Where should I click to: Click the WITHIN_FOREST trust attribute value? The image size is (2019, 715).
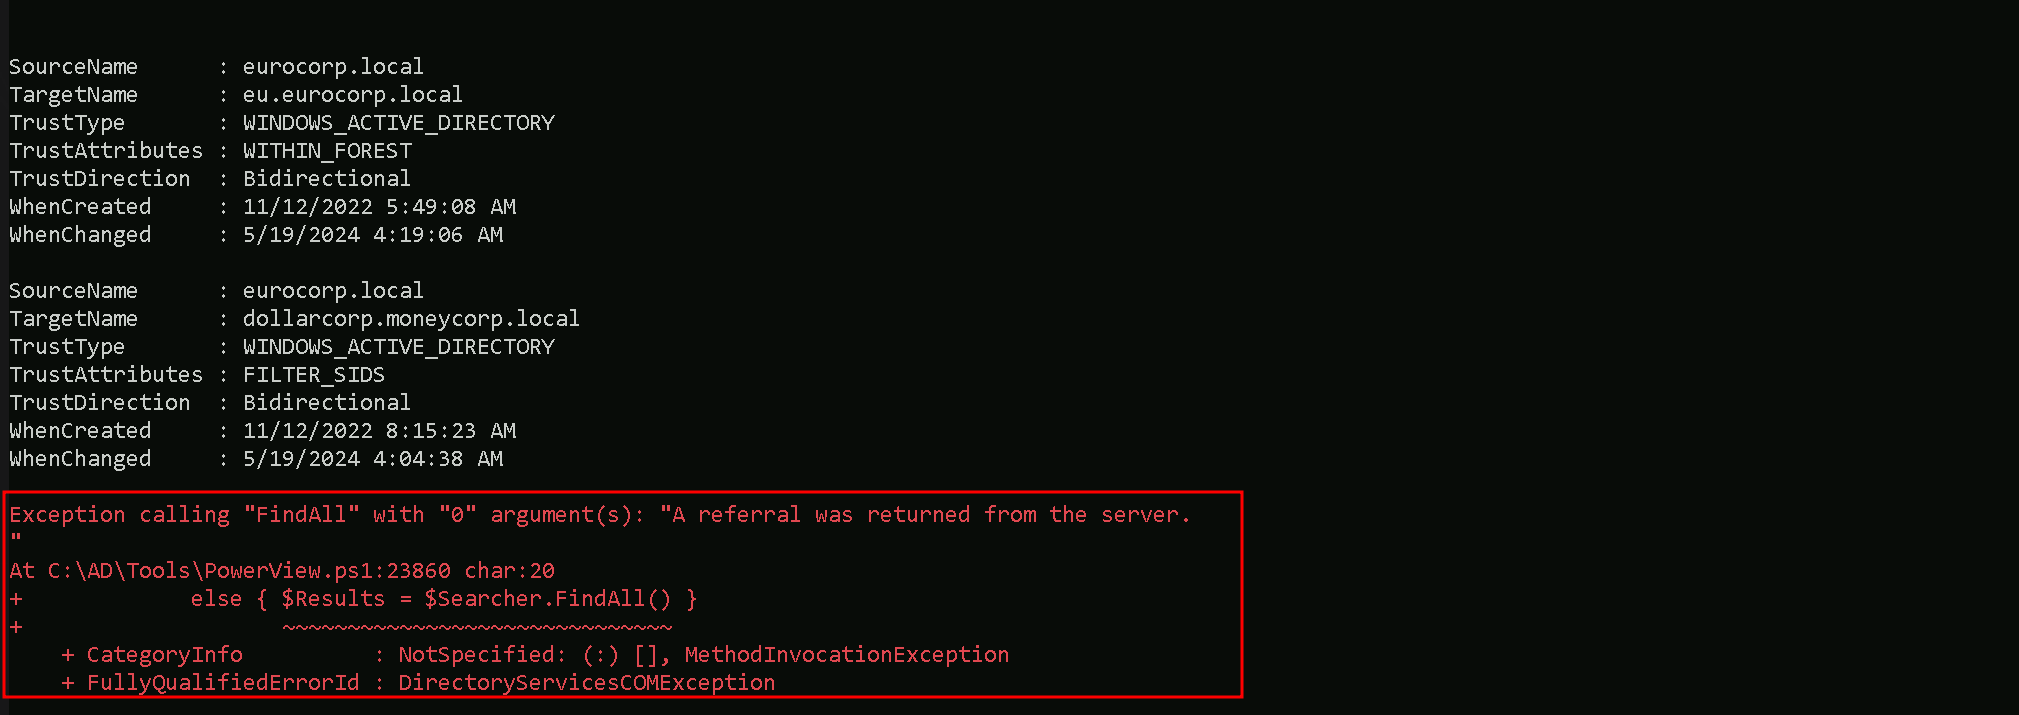[327, 151]
